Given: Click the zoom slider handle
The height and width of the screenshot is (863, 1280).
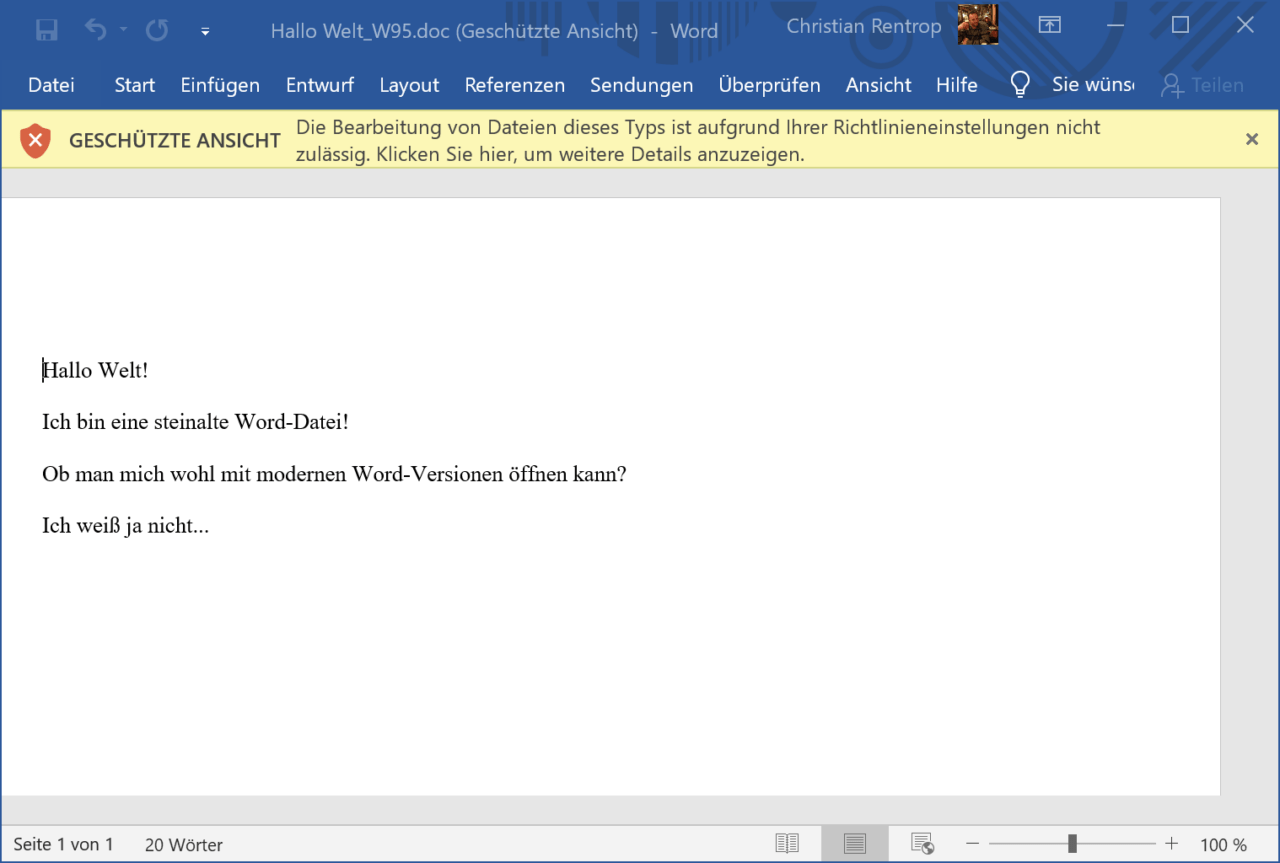Looking at the screenshot, I should pos(1072,844).
